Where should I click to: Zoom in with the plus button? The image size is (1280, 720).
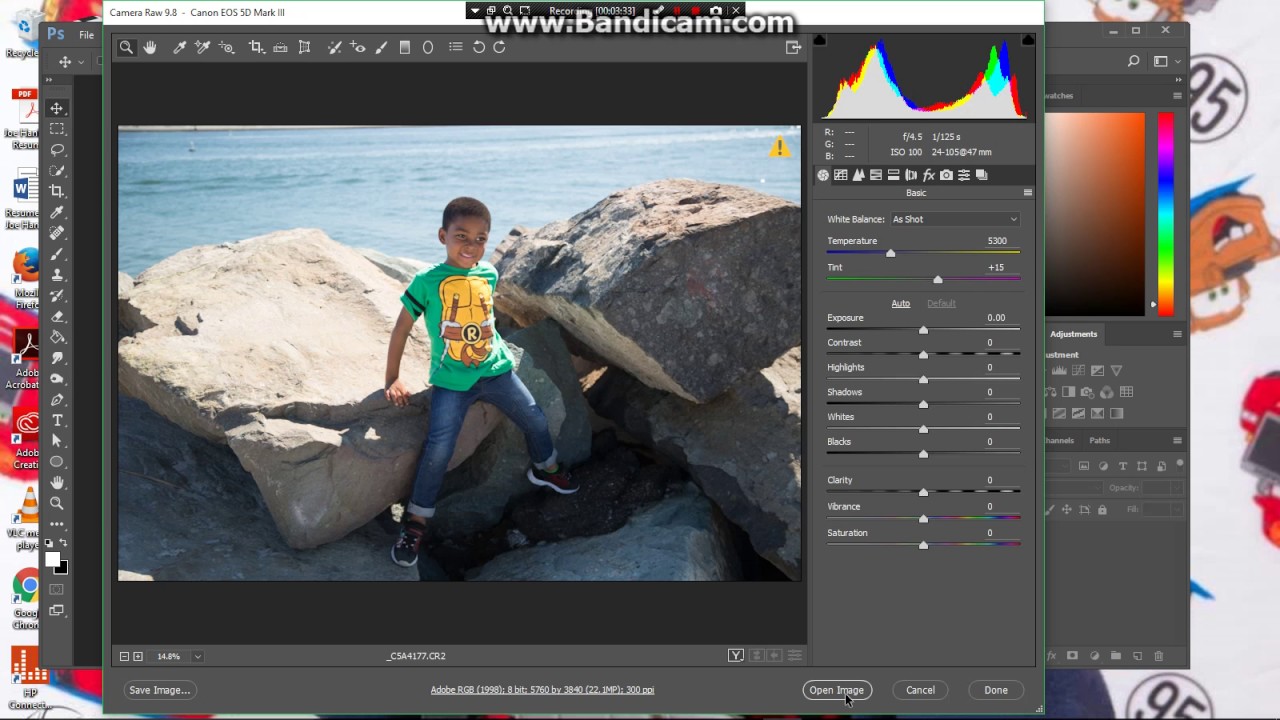(x=138, y=656)
